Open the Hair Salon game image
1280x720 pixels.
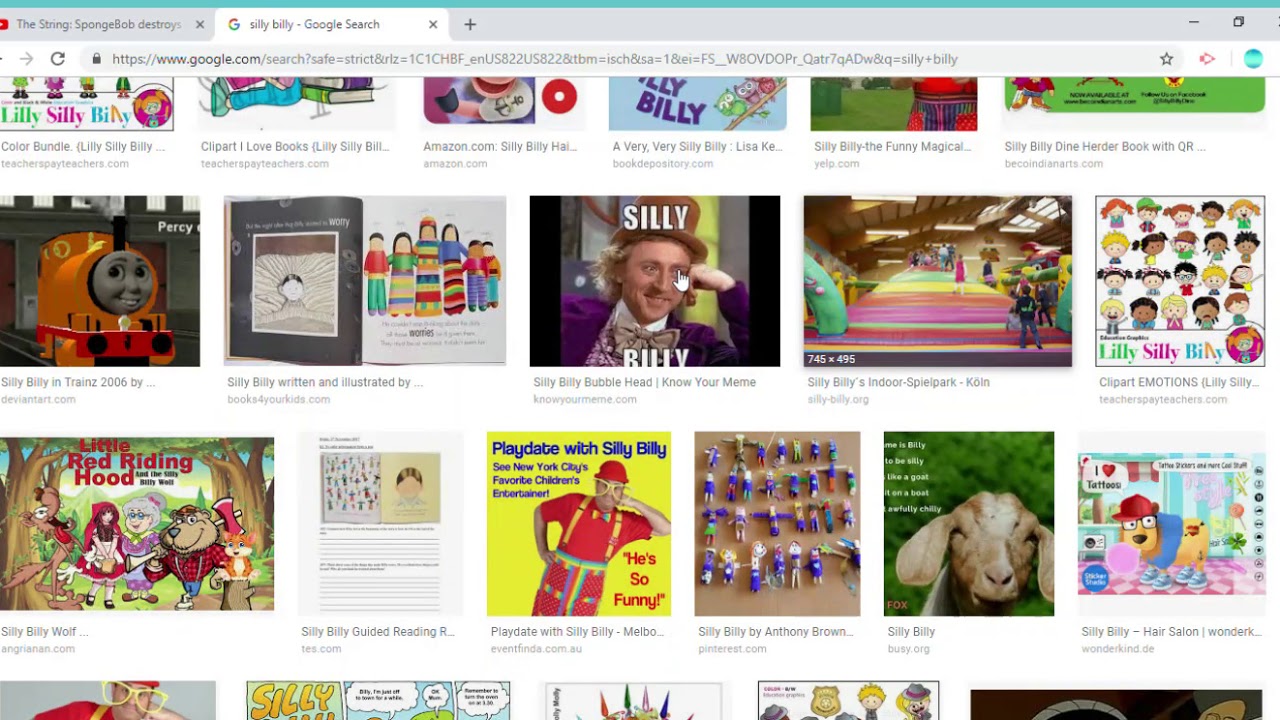[1172, 524]
